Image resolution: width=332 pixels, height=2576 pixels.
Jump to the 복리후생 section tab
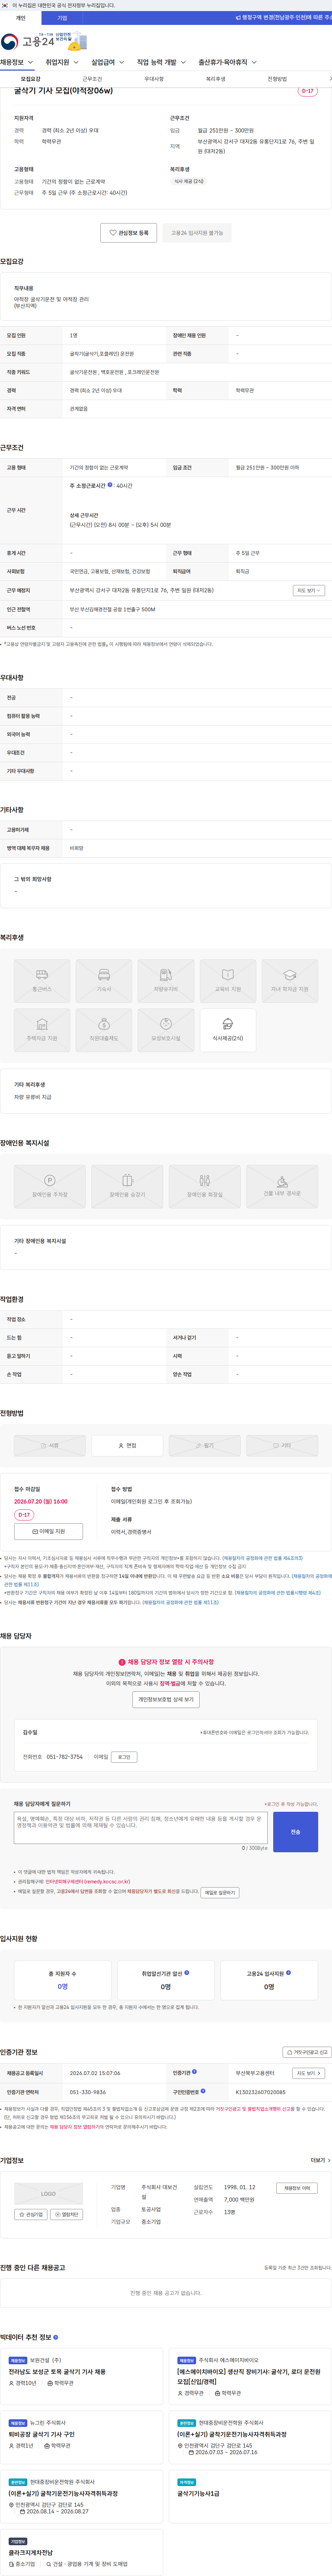[x=216, y=79]
